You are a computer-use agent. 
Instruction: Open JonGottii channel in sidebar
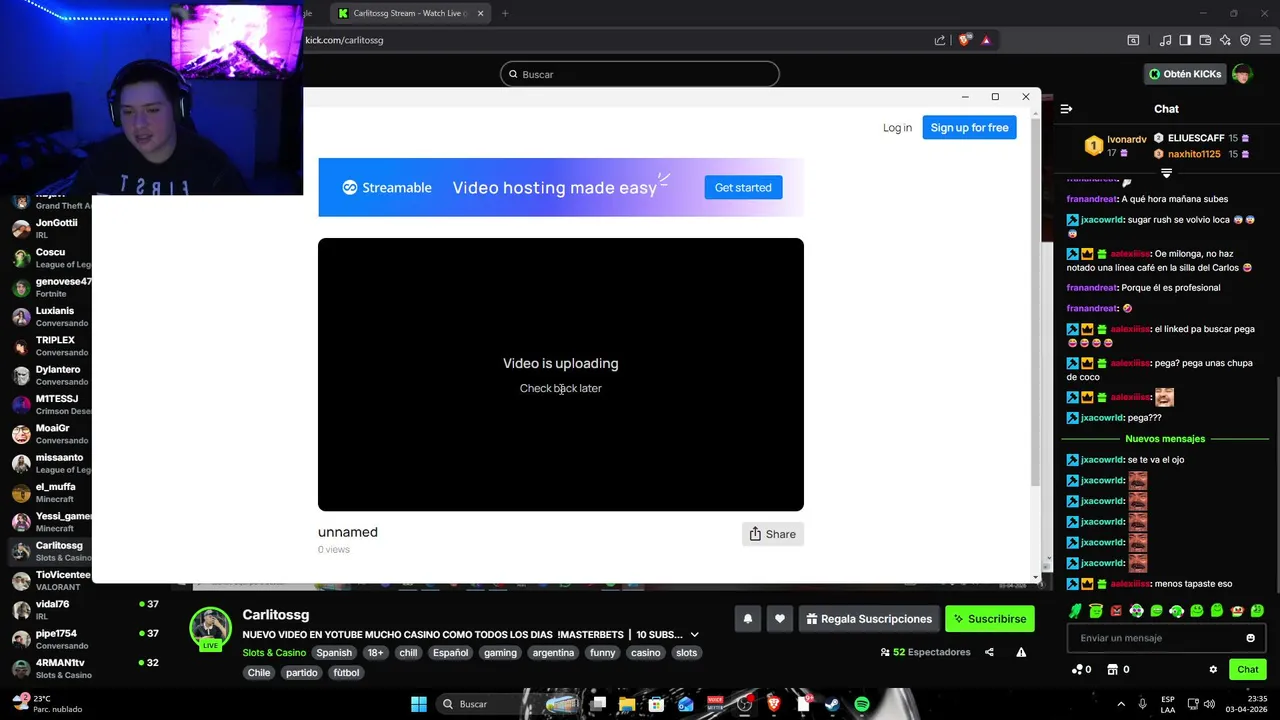tap(50, 228)
